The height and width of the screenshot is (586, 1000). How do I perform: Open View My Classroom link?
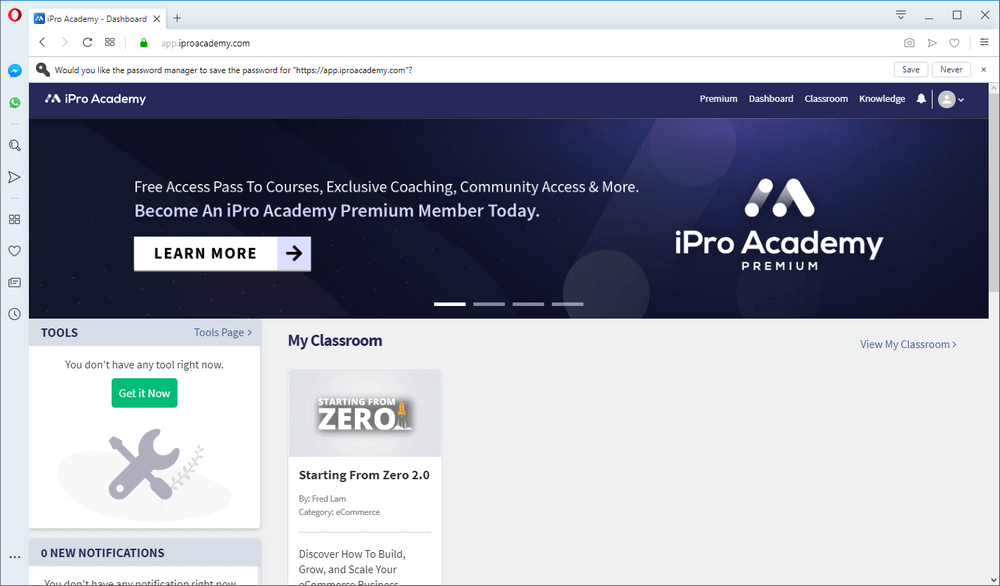(x=908, y=344)
